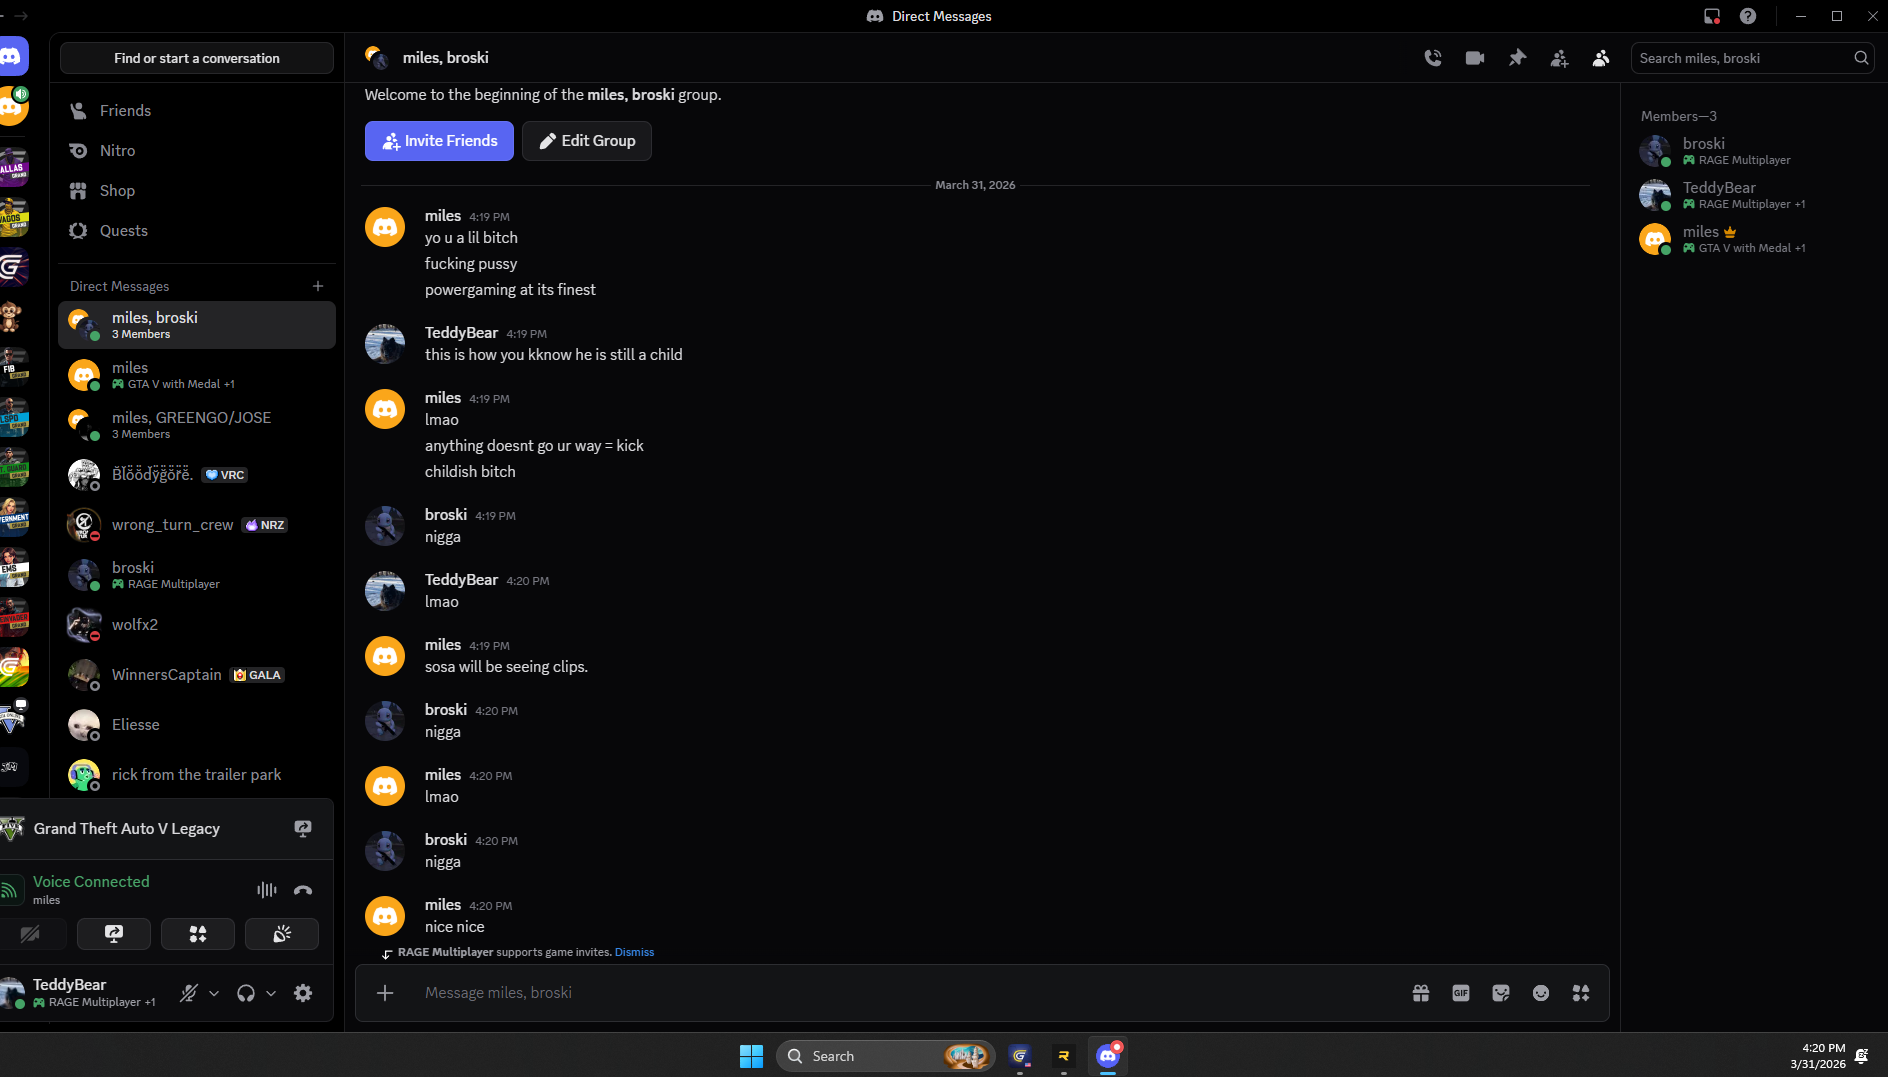Dismiss the RAGE Multiplayer game invite notice
Screen dimensions: 1888x1077
634,952
